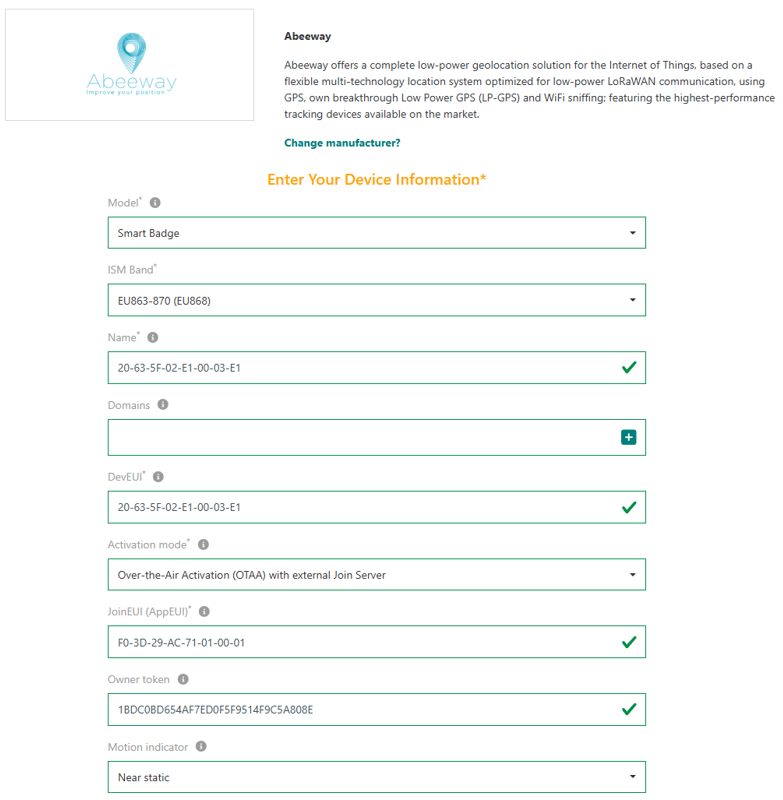Expand the ISM Band dropdown
This screenshot has height=800, width=783.
376,300
